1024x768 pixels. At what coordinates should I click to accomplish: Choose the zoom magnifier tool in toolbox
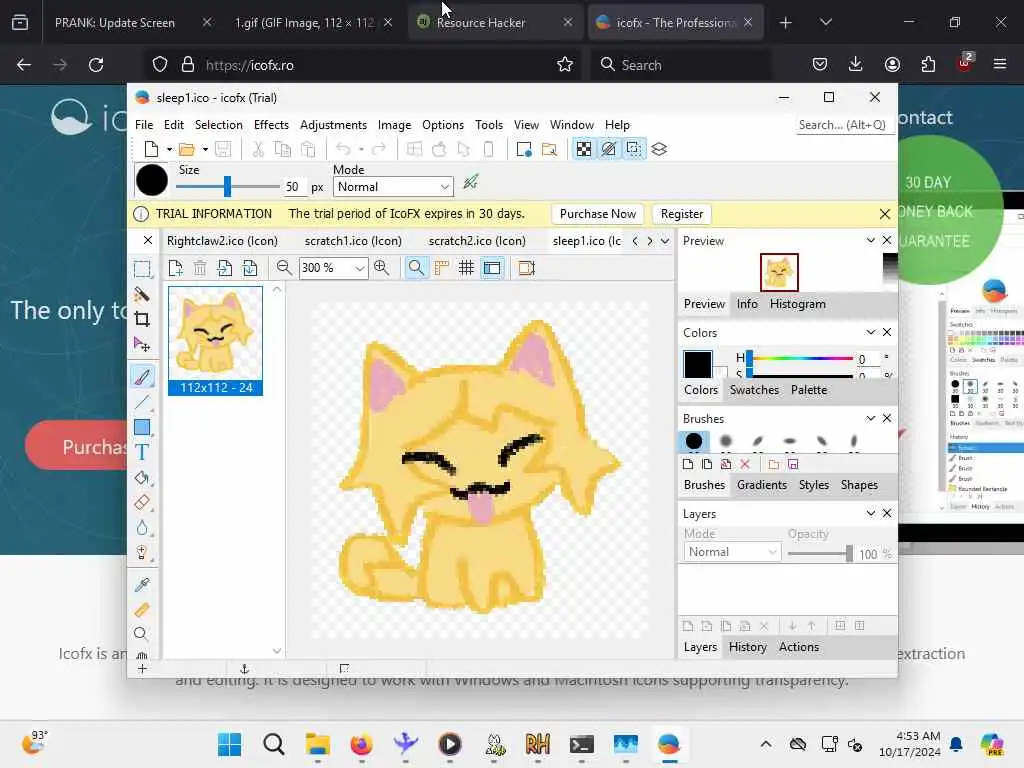140,634
